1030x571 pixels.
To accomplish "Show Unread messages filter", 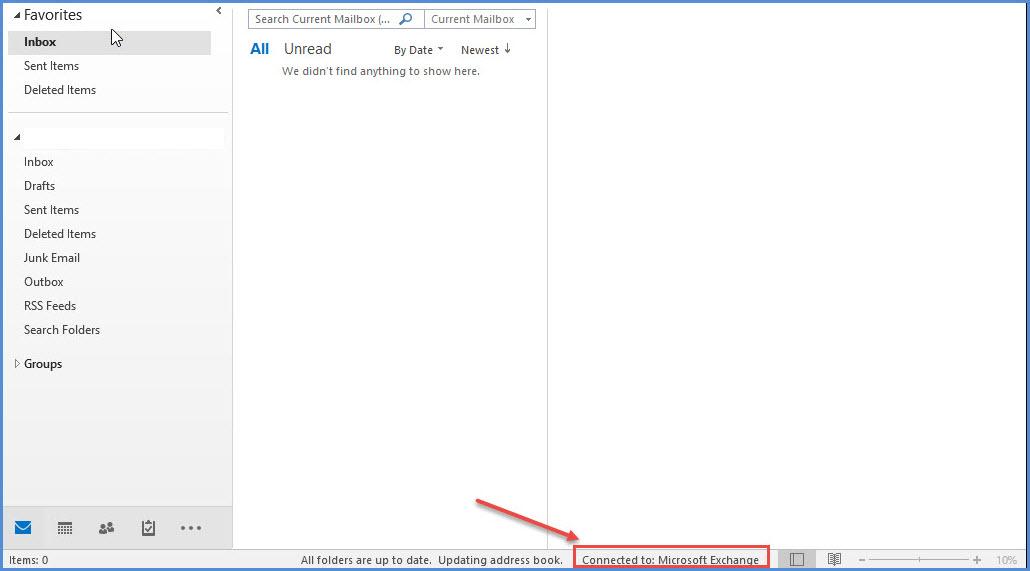I will (307, 49).
